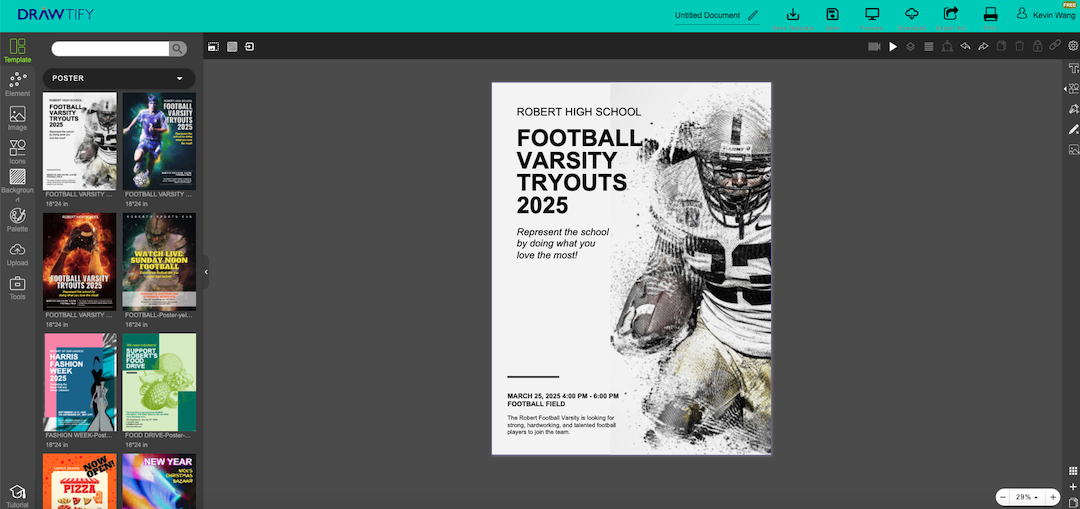Undo the last action
Screen dimensions: 1080x509
[x=965, y=47]
